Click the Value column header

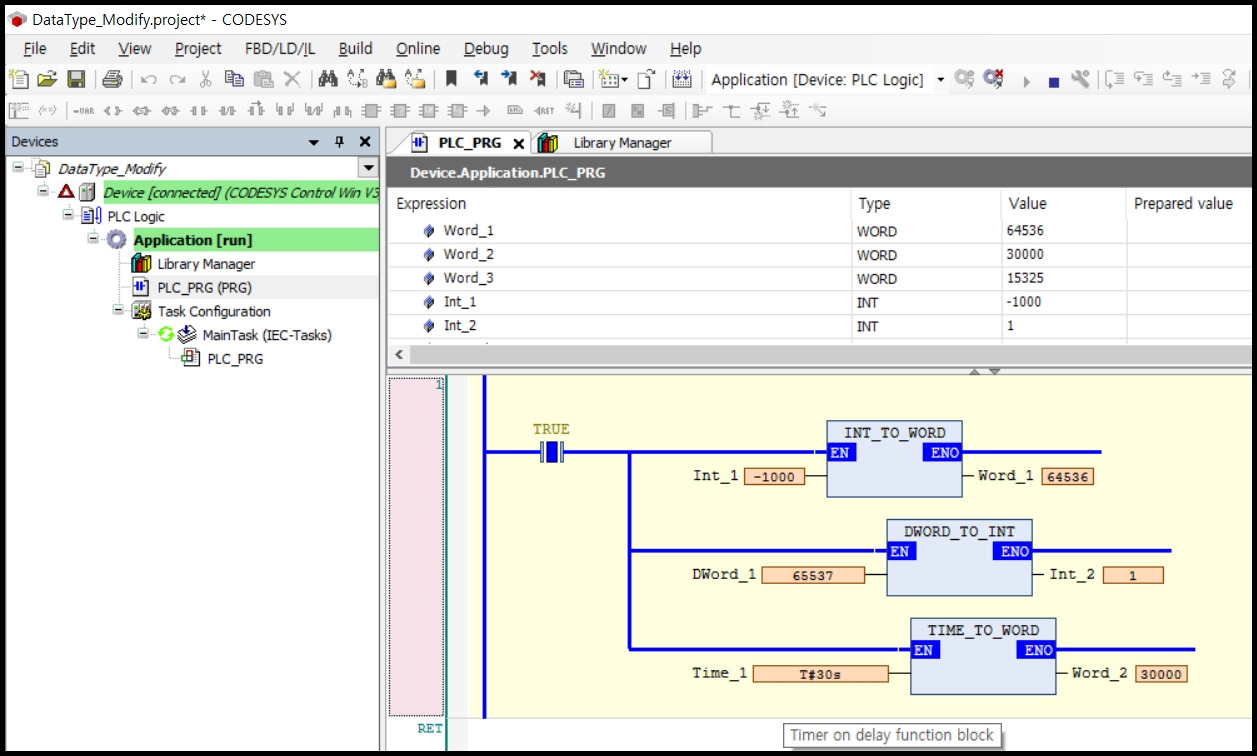tap(1027, 203)
